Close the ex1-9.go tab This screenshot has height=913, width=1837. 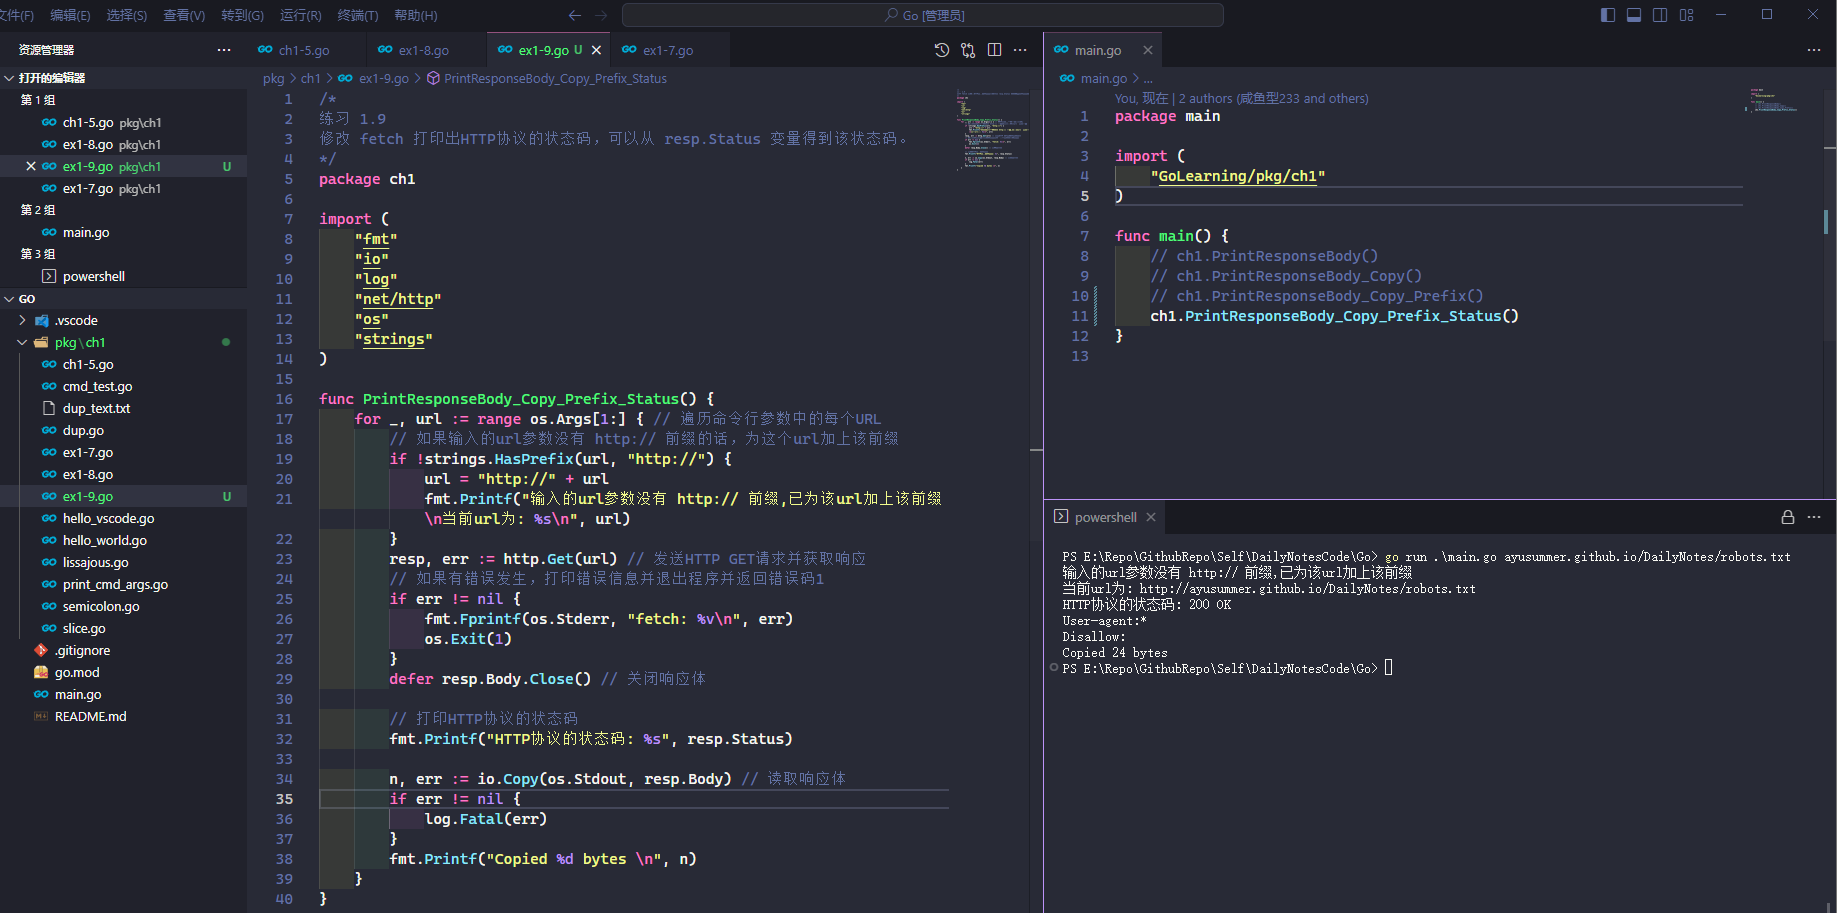(x=597, y=50)
